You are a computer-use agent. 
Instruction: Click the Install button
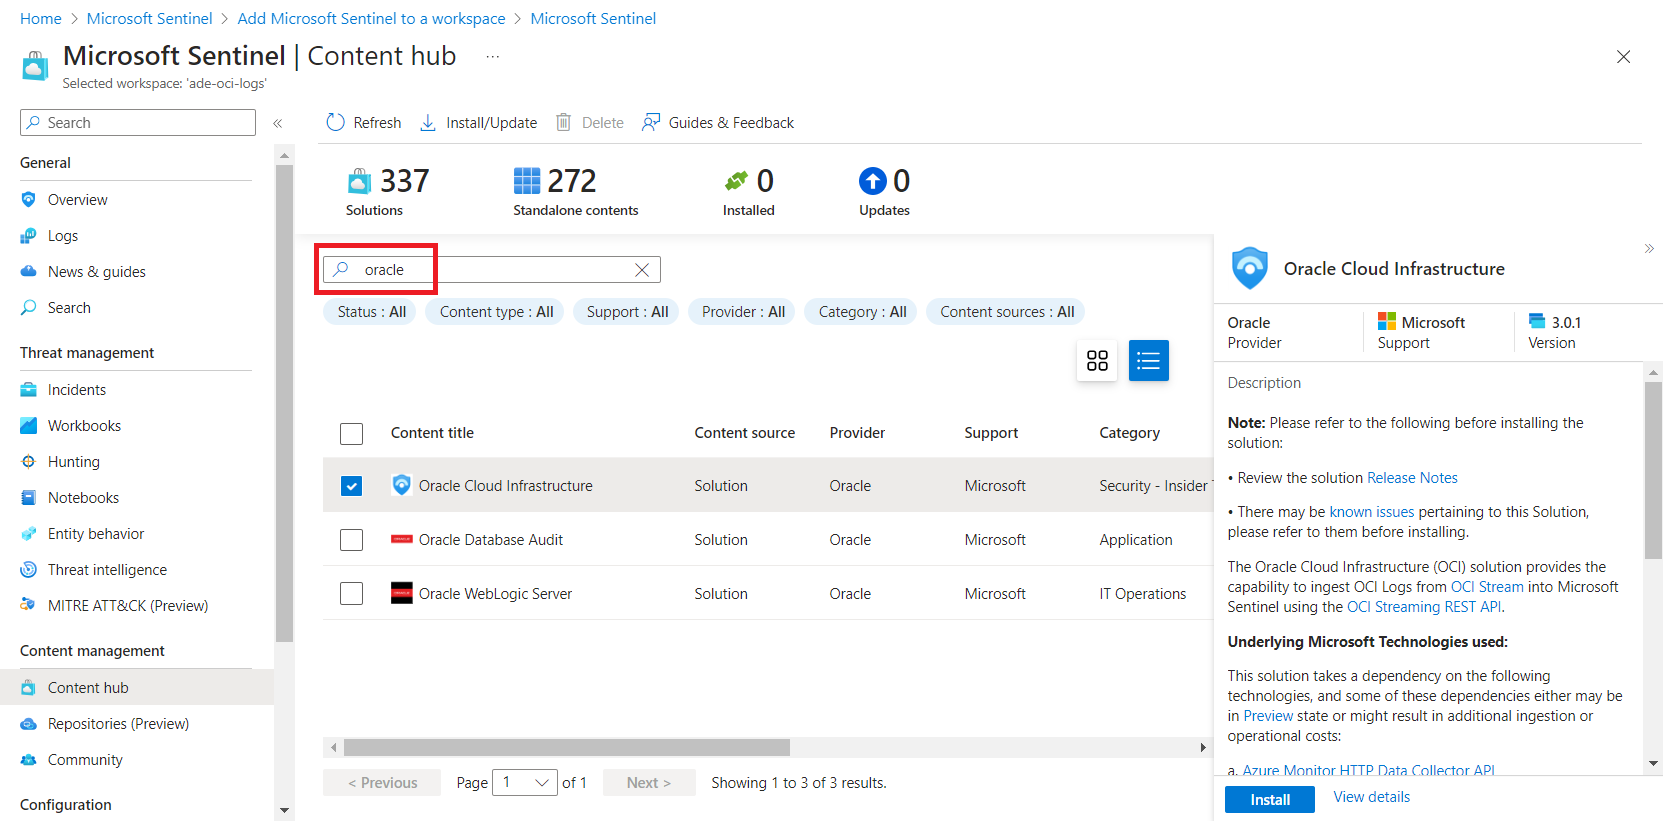click(x=1269, y=799)
